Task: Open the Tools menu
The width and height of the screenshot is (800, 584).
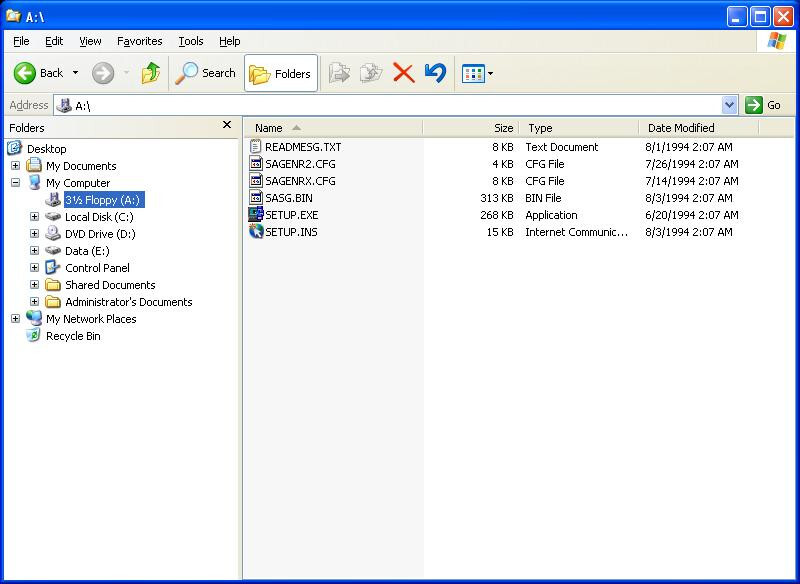Action: click(190, 41)
